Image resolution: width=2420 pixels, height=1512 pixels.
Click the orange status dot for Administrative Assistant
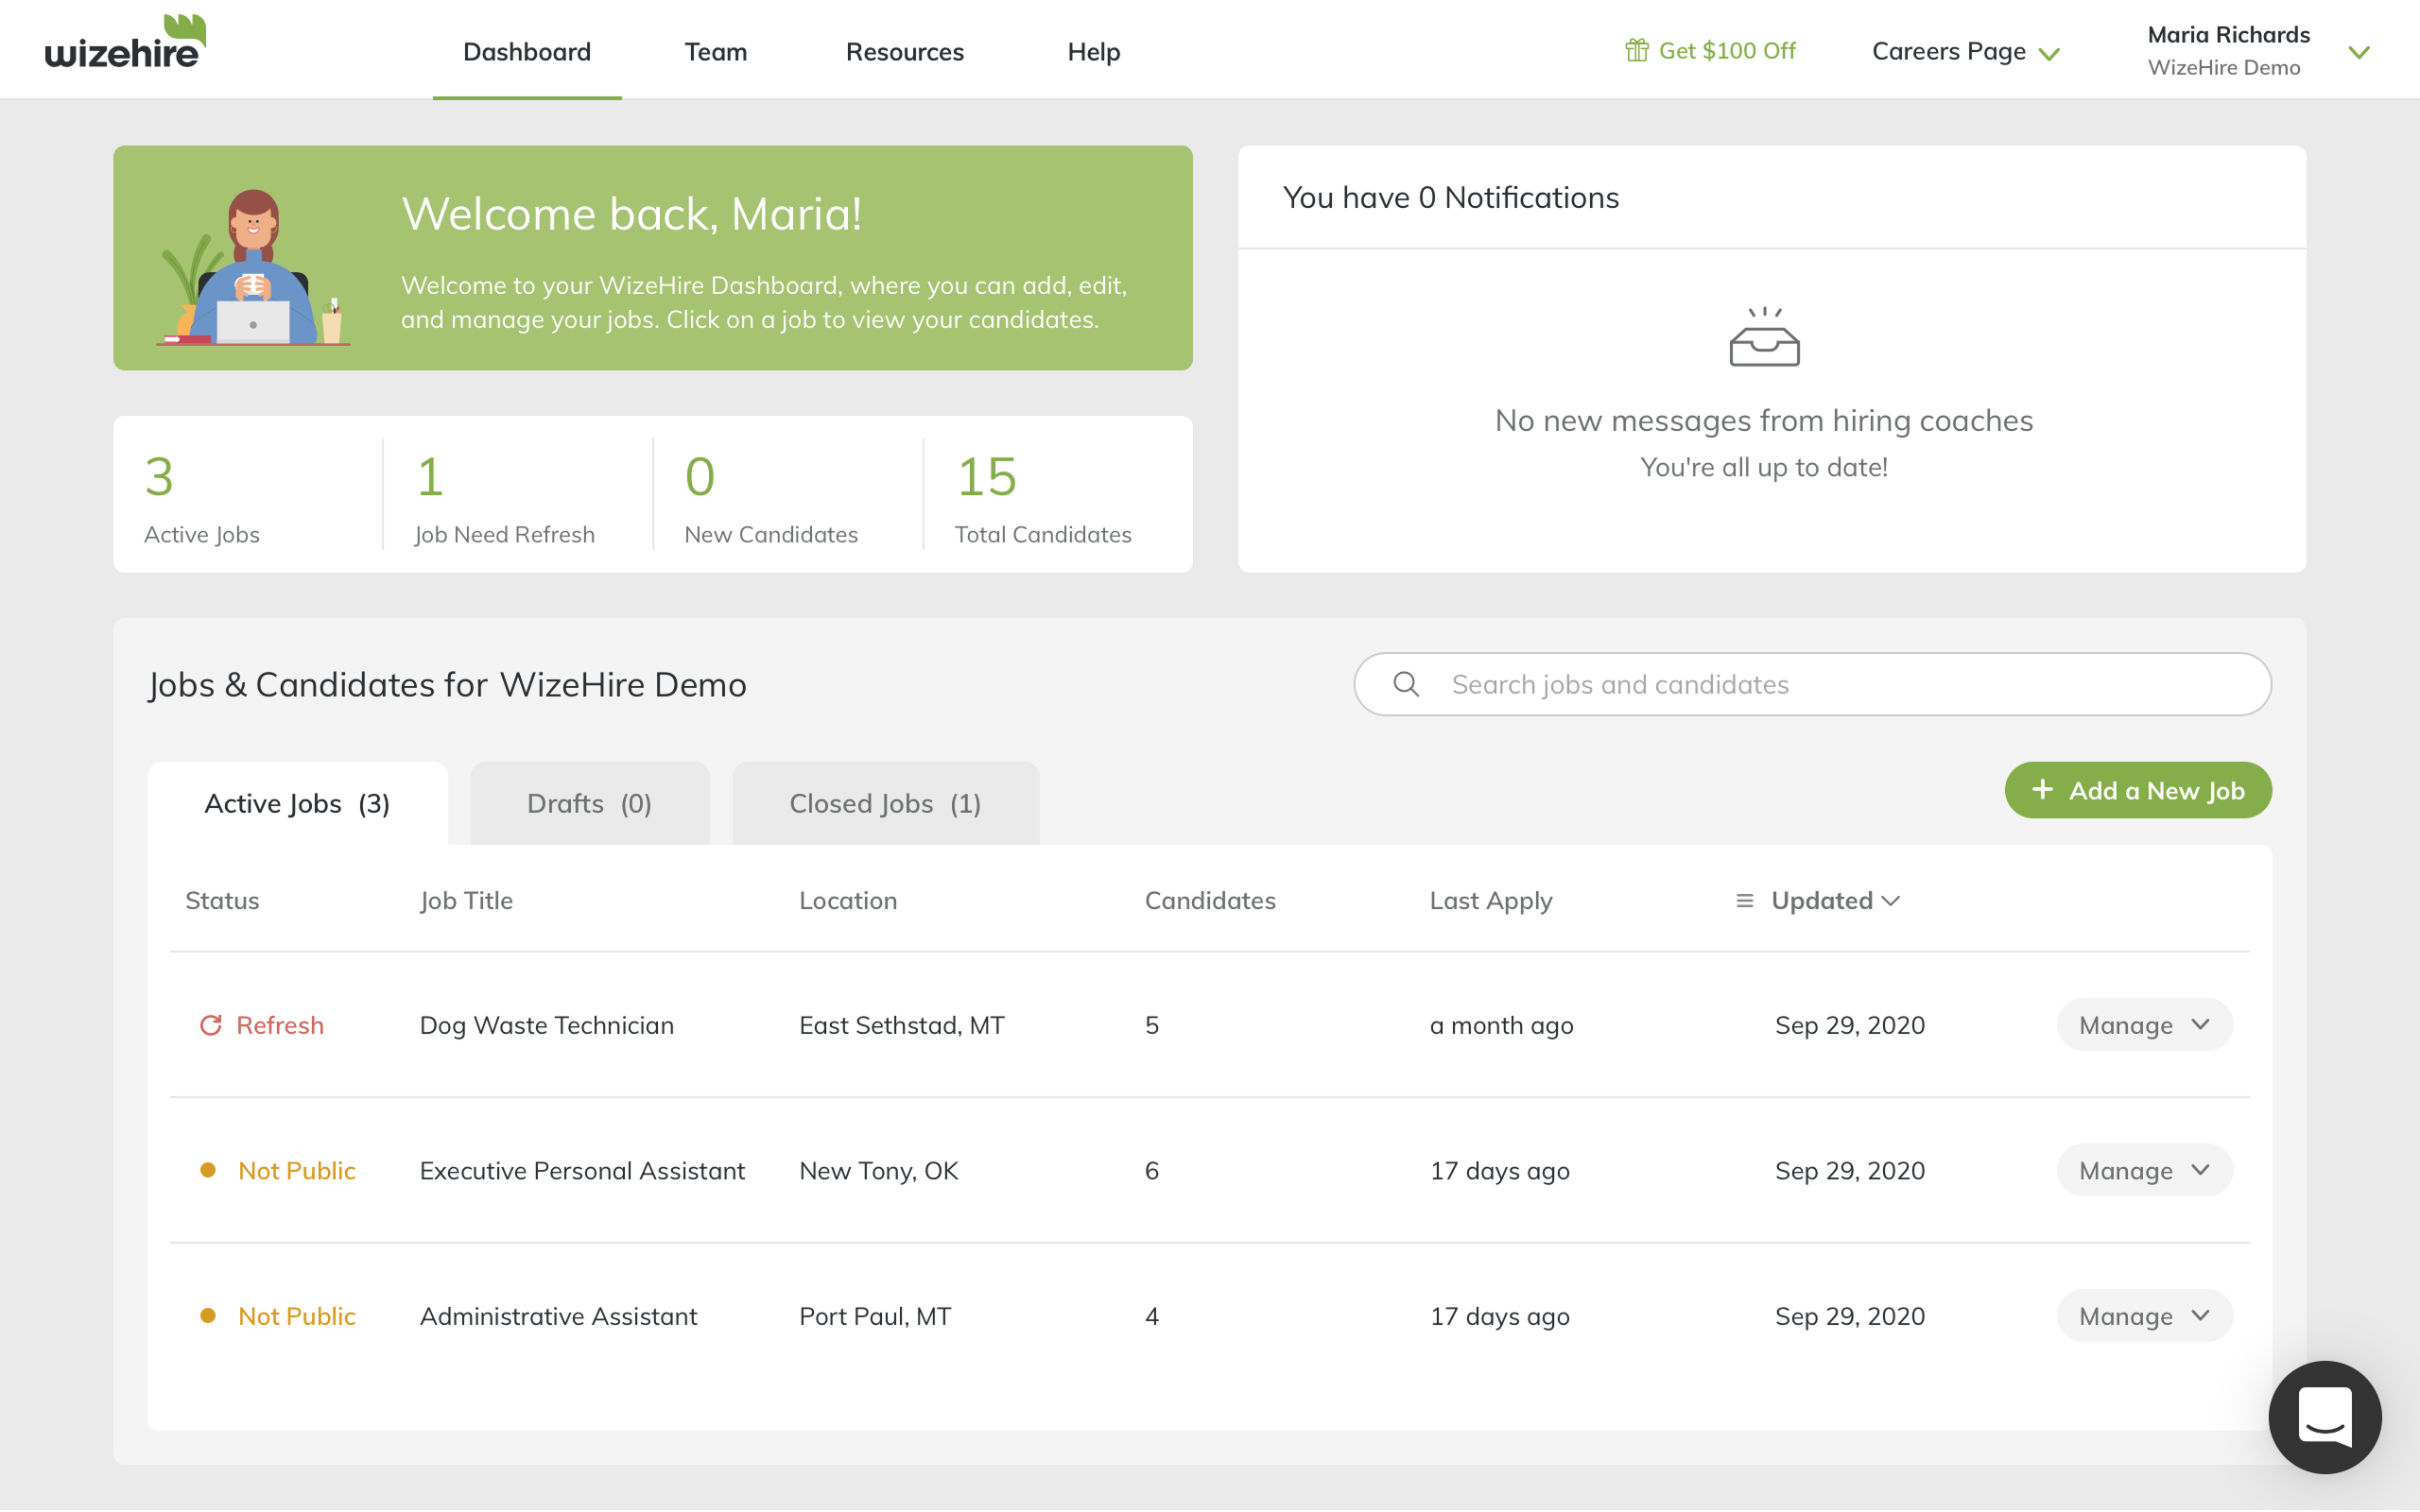(208, 1315)
